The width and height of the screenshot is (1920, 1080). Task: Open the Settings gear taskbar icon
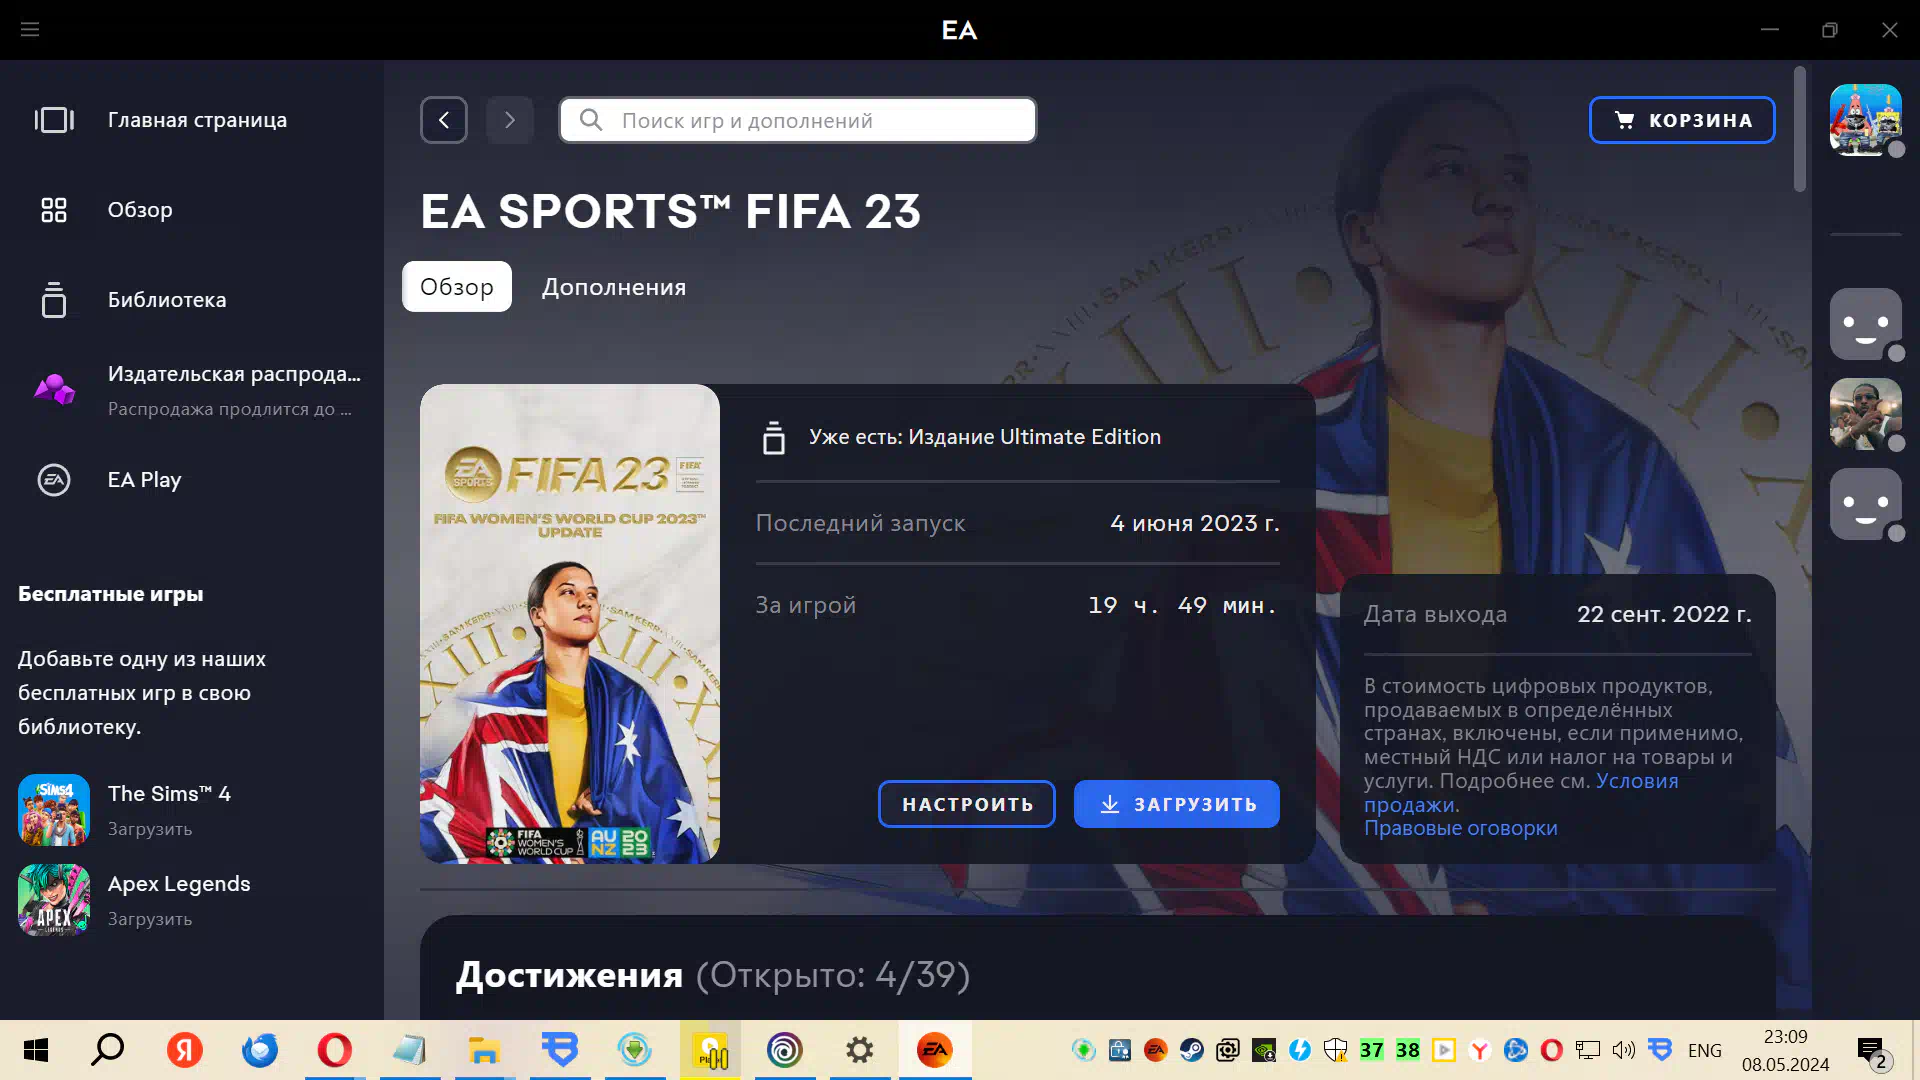pyautogui.click(x=860, y=1050)
